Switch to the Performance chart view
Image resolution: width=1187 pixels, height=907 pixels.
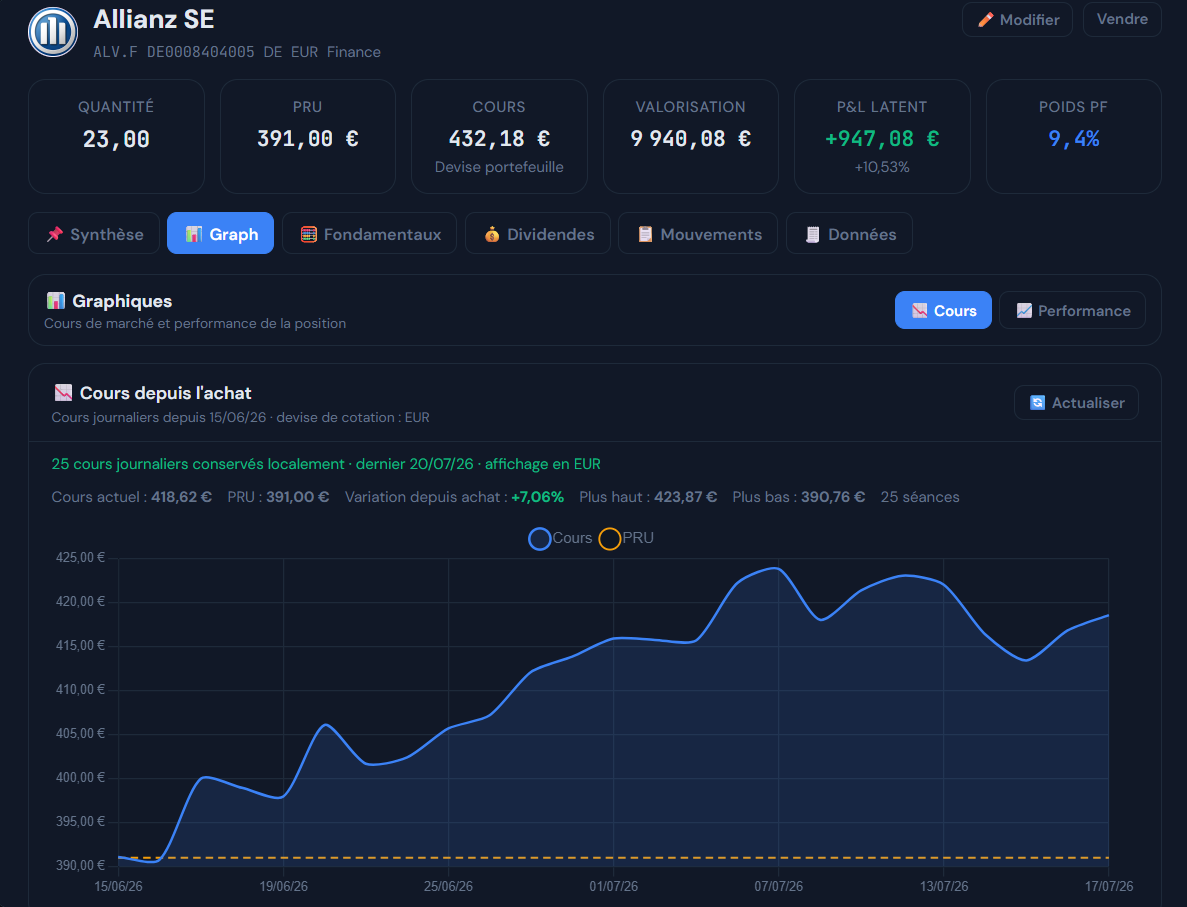1072,310
